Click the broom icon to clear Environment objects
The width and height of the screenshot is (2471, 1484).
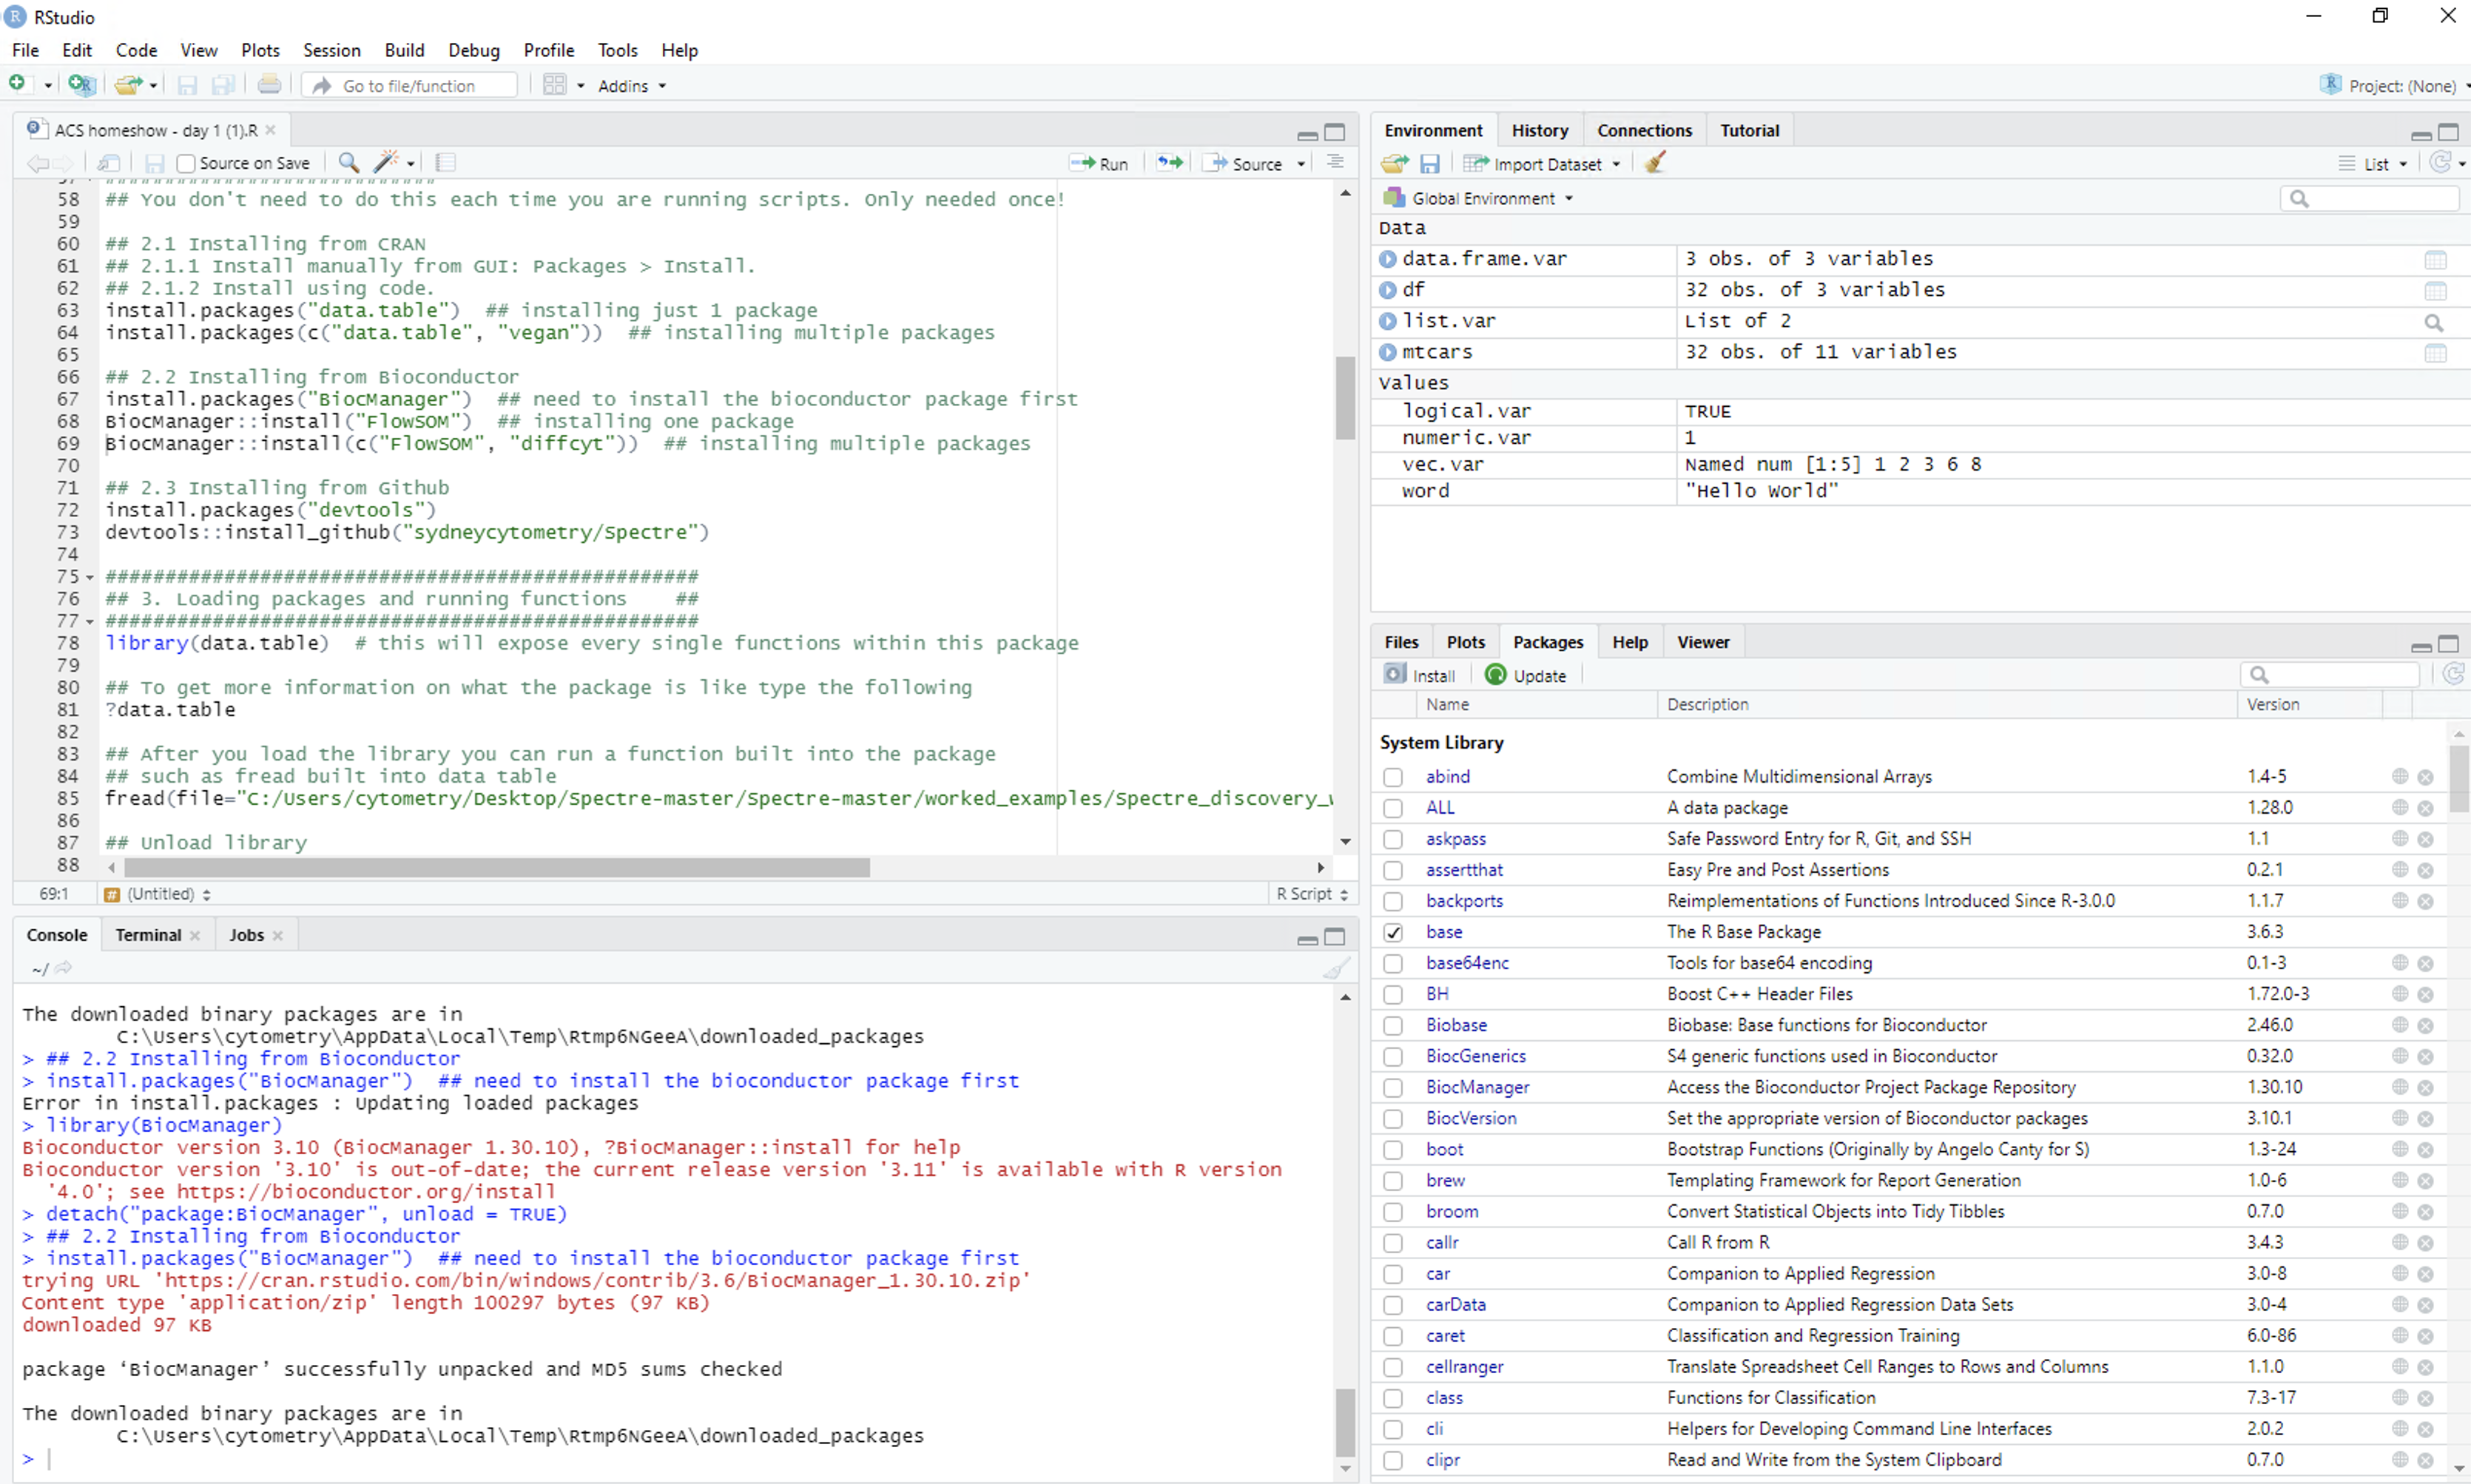click(1656, 163)
